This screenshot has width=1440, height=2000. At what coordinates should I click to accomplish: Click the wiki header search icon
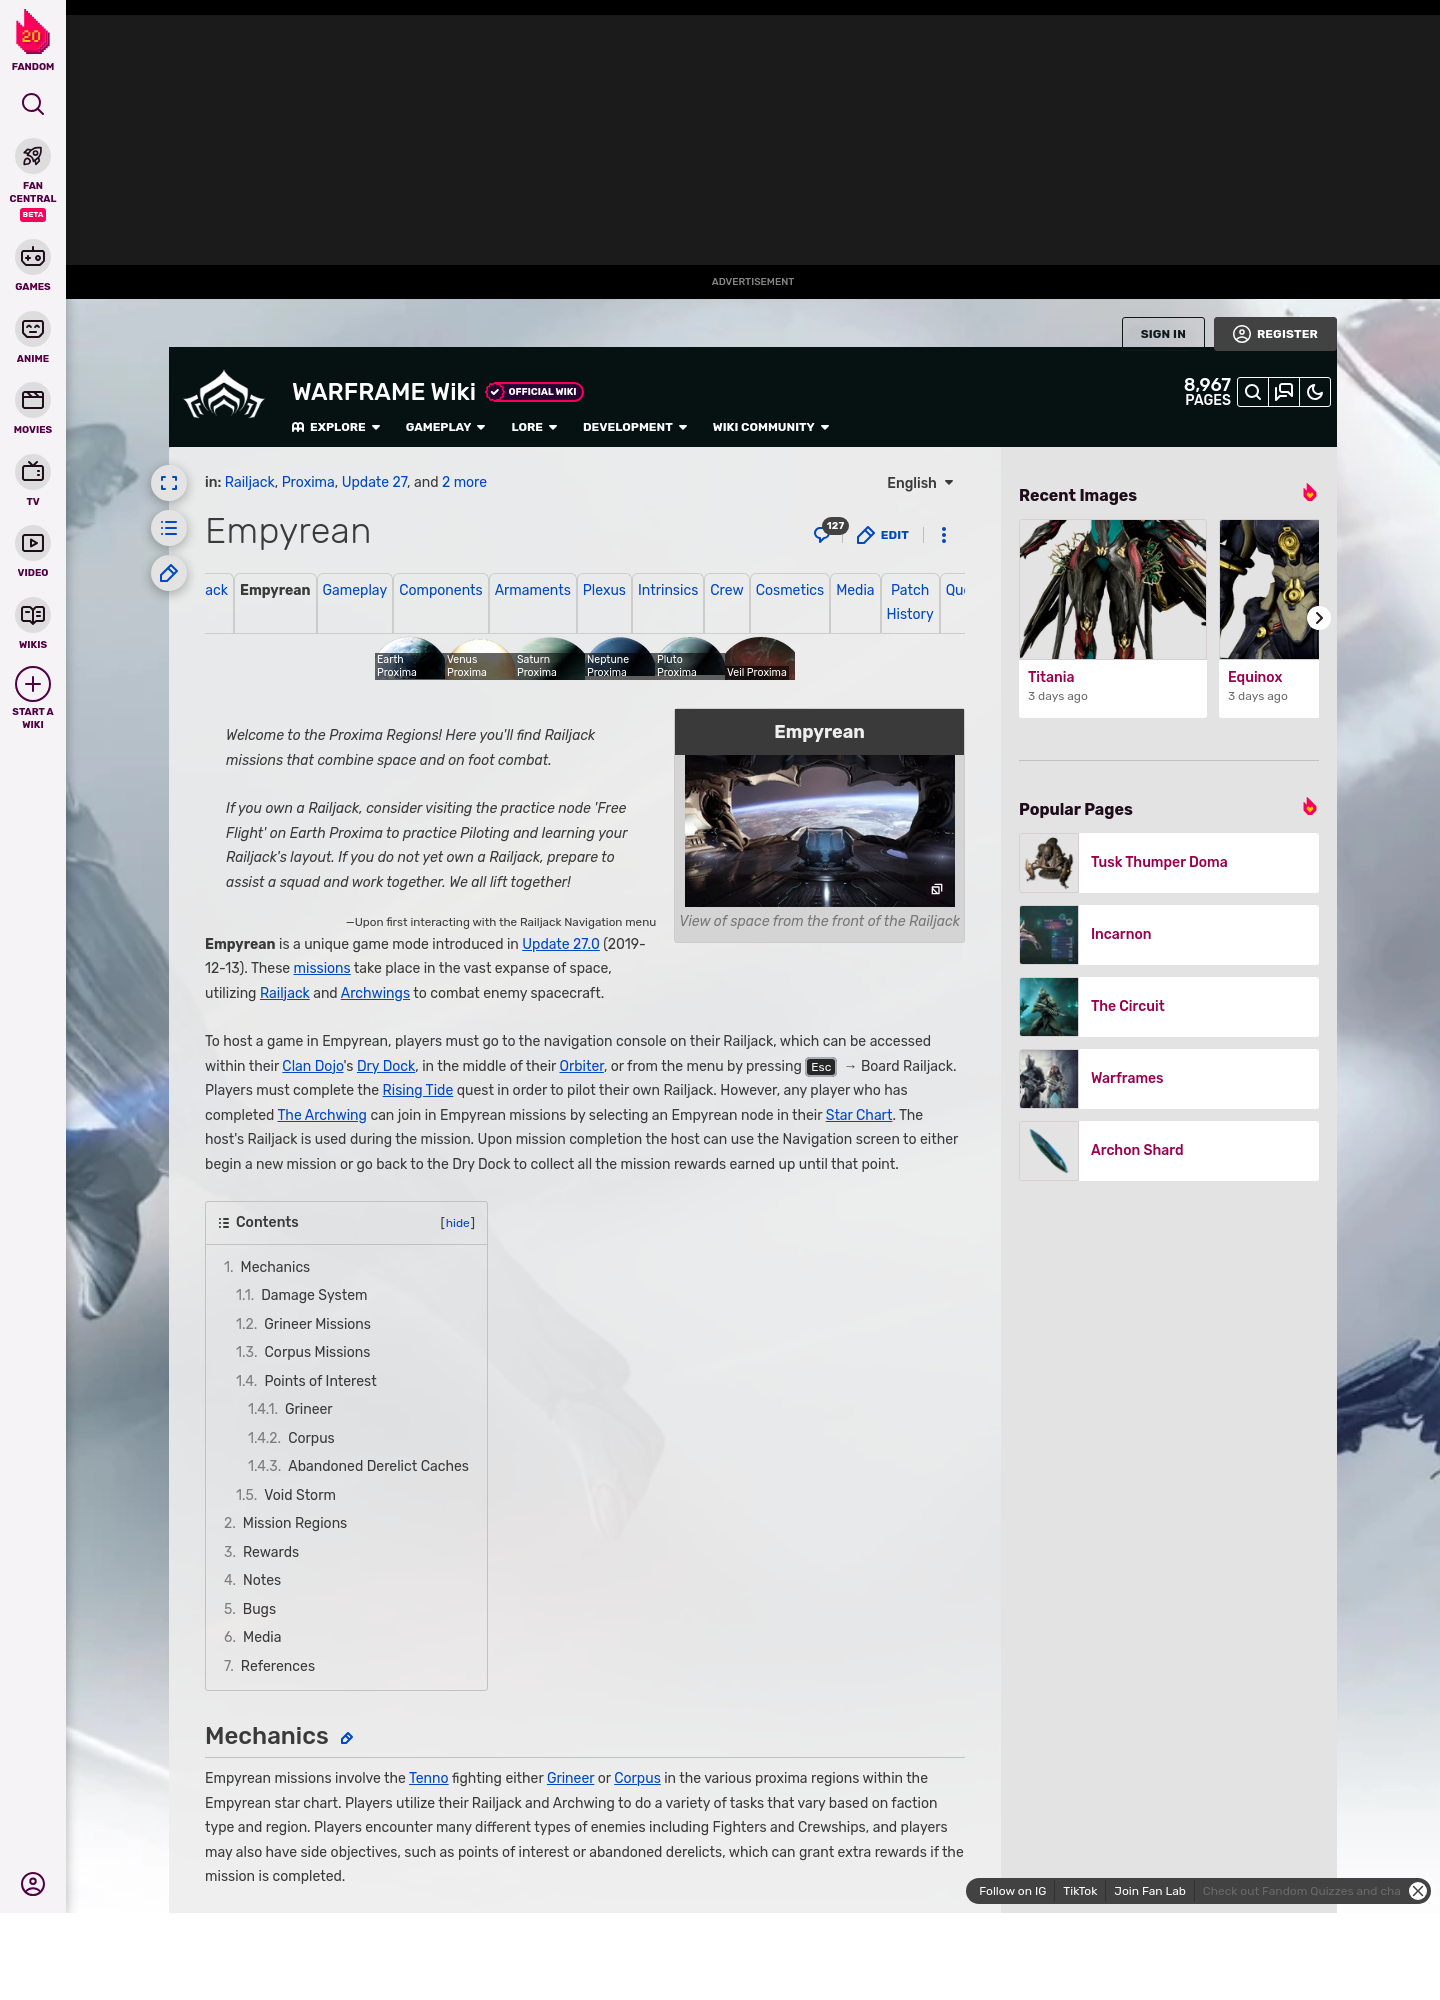click(1252, 392)
